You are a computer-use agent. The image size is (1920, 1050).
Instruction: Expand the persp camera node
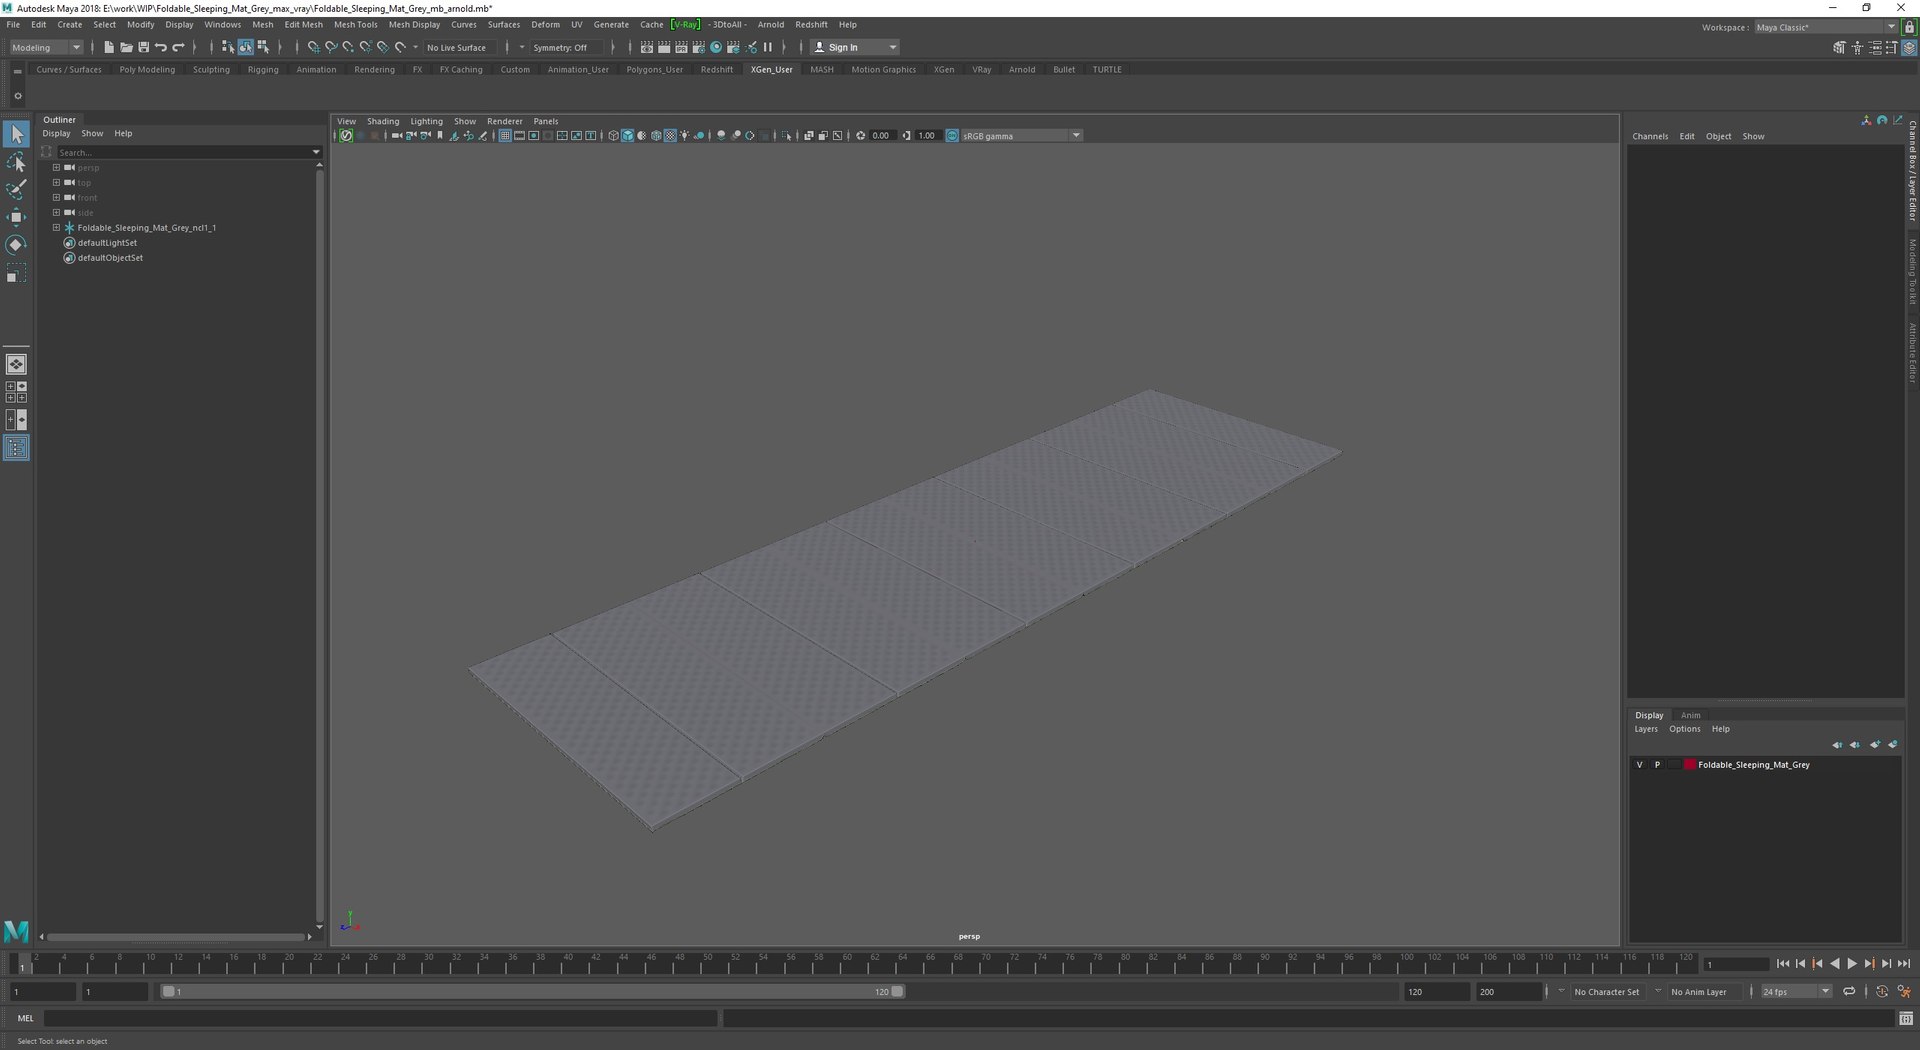tap(56, 168)
